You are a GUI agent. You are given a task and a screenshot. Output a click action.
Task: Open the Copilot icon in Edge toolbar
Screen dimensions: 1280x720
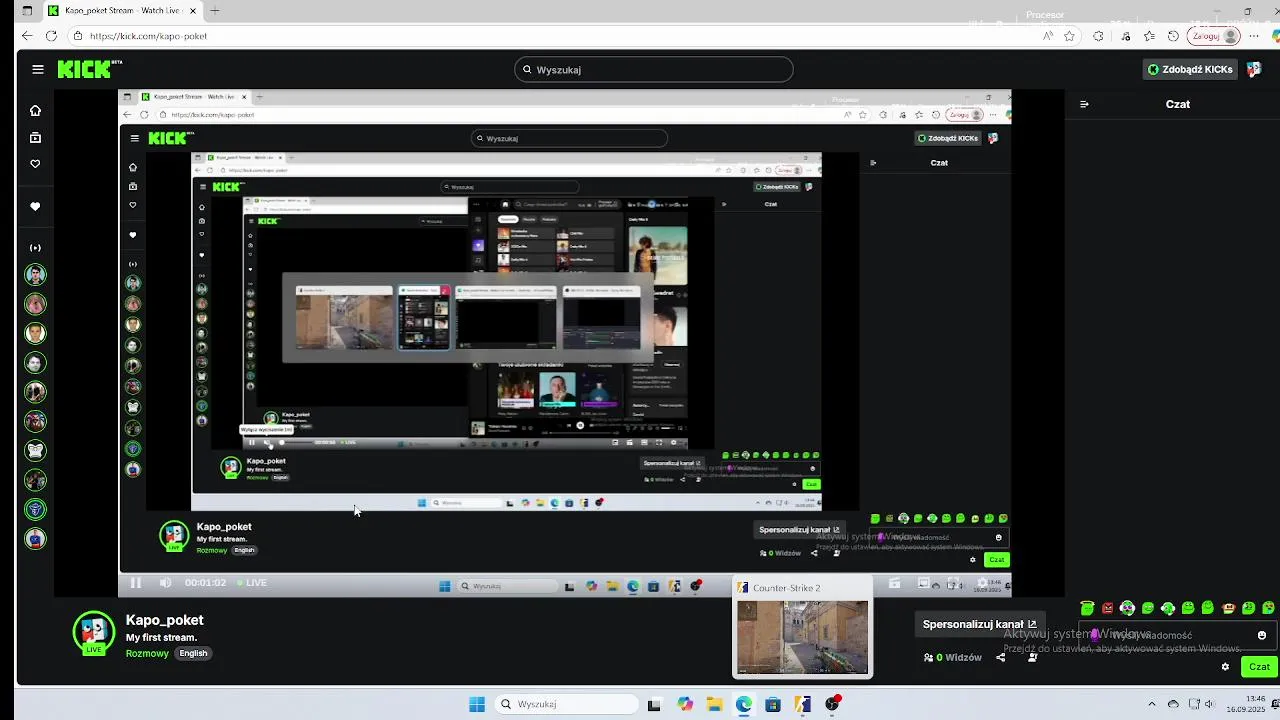1275,36
